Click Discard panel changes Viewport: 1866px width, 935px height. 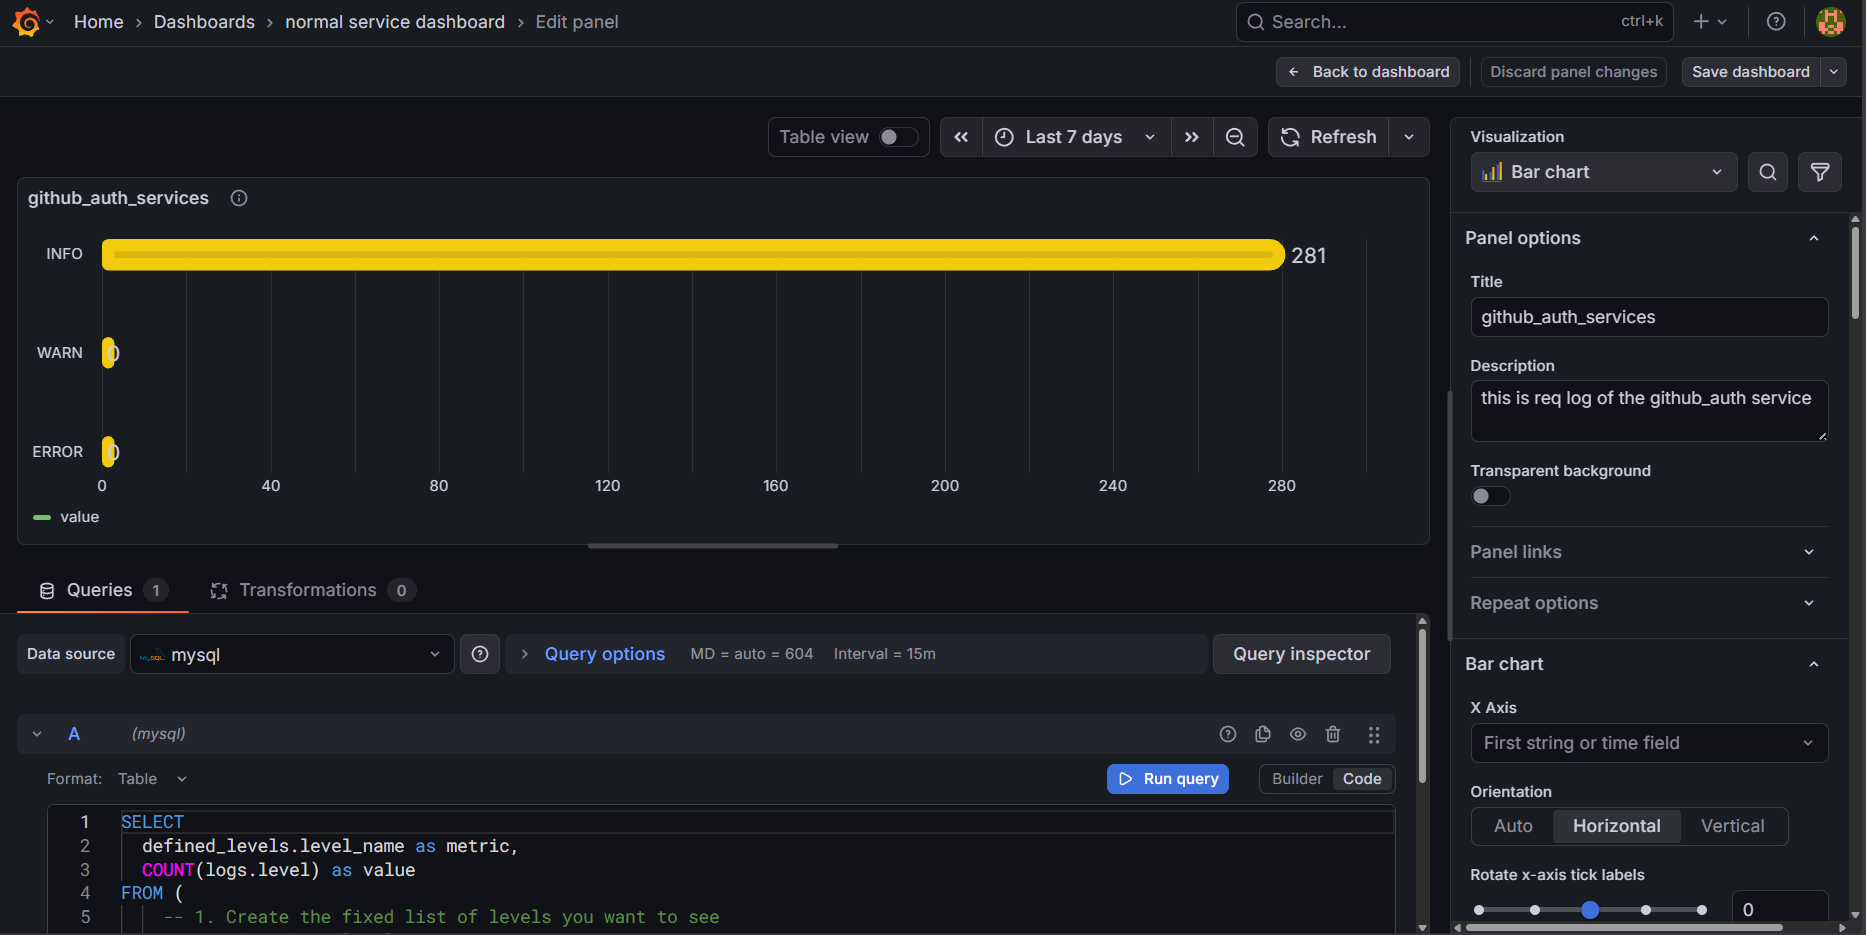coord(1574,72)
